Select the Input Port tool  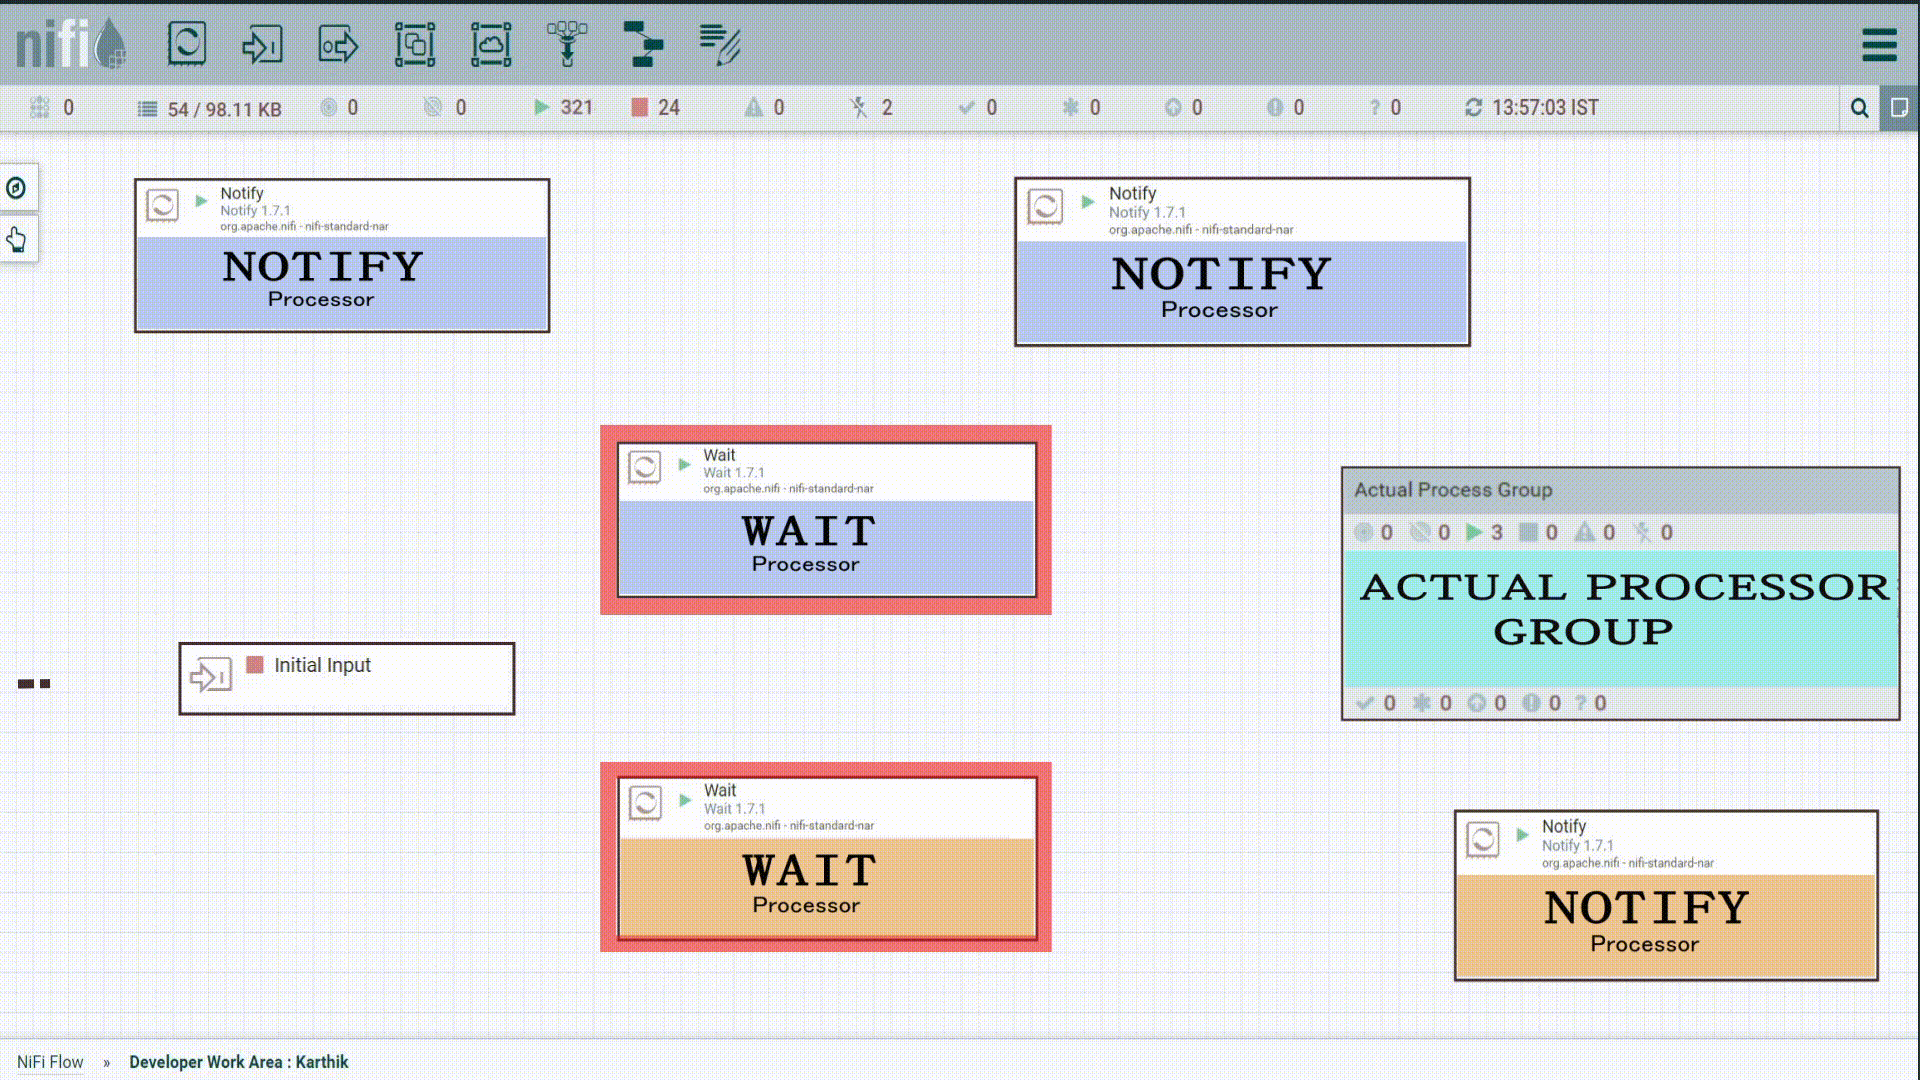(x=262, y=43)
